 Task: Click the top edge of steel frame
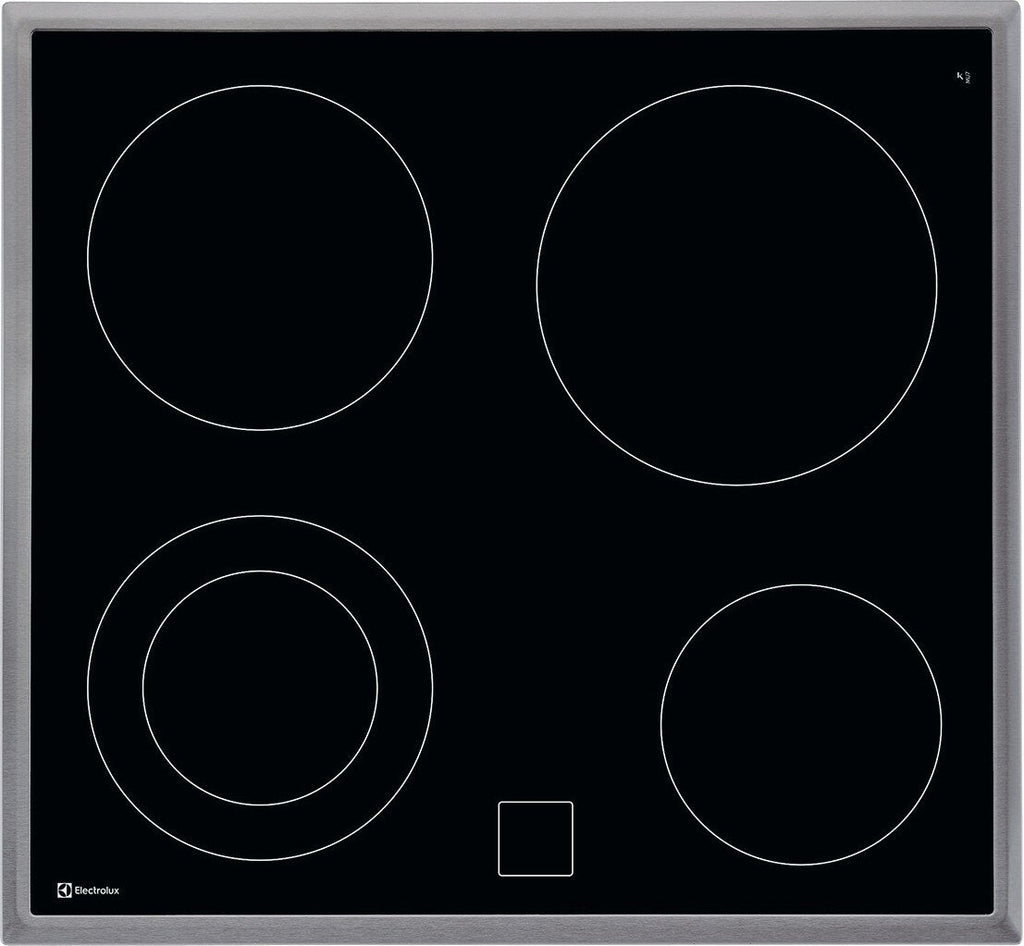click(x=512, y=15)
